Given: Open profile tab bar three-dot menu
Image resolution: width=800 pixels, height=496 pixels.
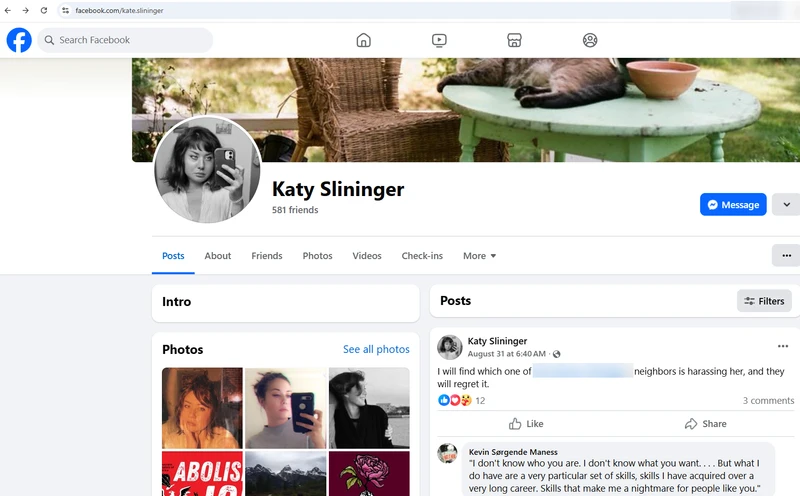Looking at the screenshot, I should [x=786, y=255].
